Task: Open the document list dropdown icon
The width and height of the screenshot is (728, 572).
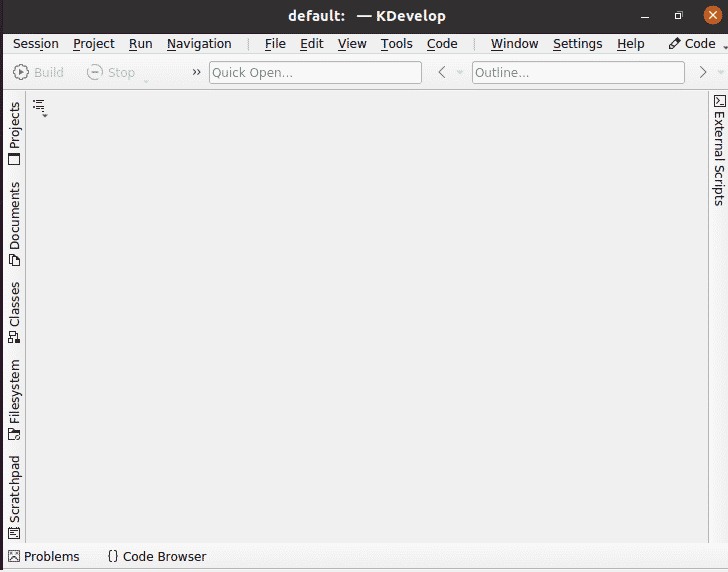Action: (40, 108)
